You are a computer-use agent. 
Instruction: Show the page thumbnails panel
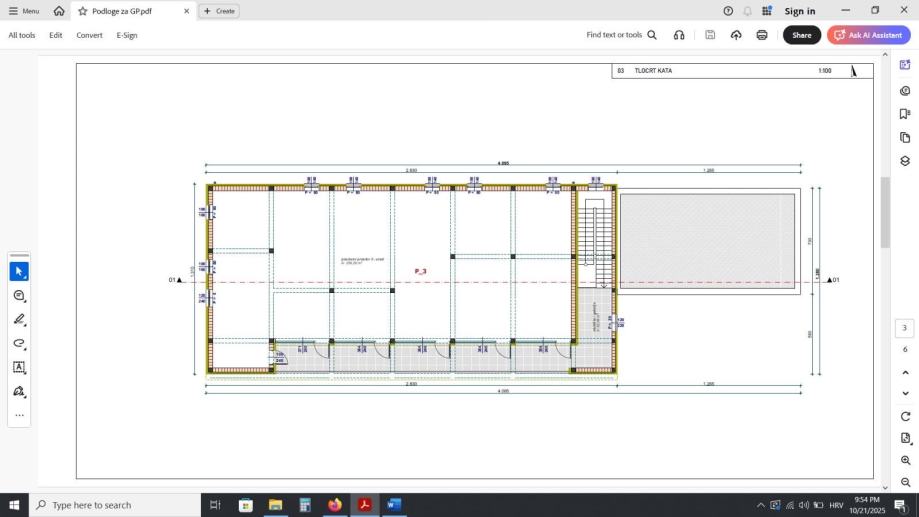tap(905, 137)
